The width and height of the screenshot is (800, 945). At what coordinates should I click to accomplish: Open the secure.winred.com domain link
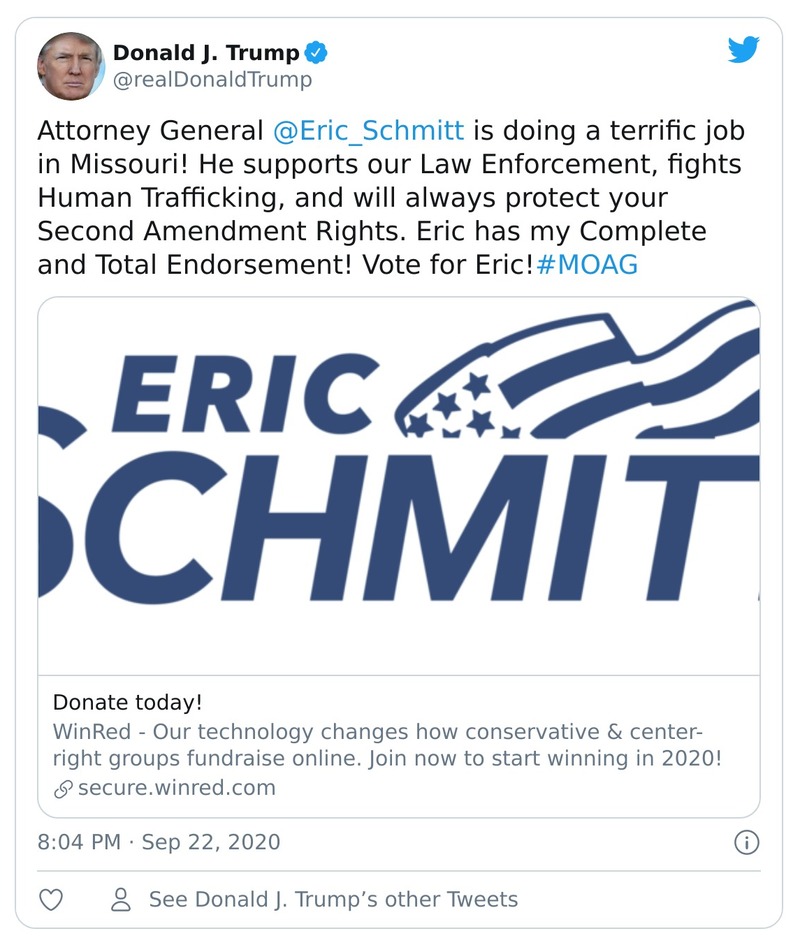point(175,787)
